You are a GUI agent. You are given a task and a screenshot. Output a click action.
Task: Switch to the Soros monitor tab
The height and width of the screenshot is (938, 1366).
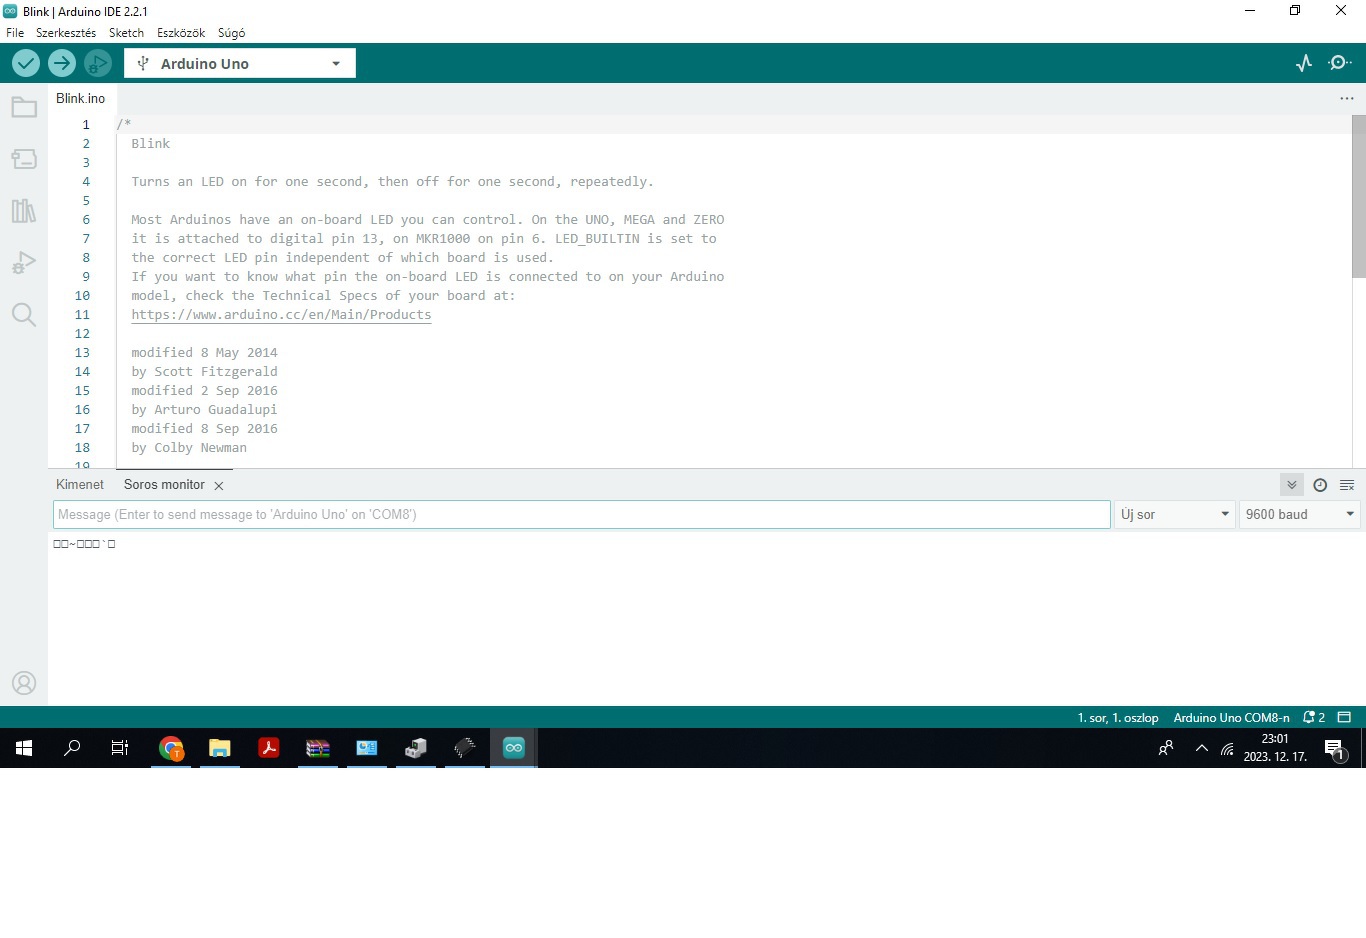pos(164,485)
